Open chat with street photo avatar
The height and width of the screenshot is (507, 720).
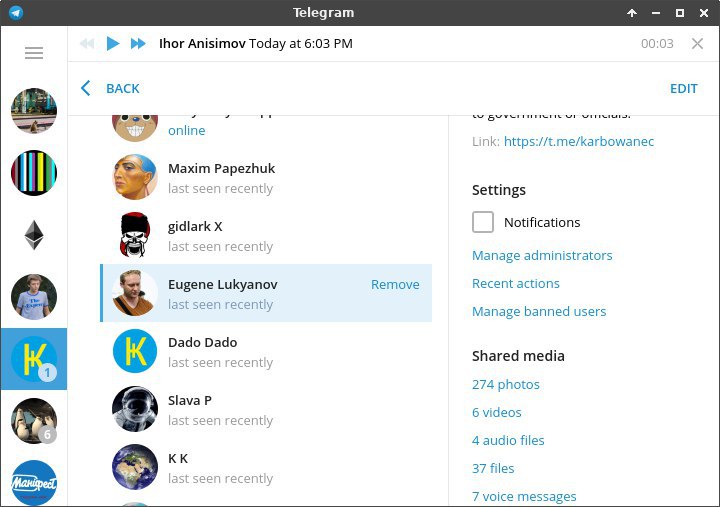coord(34,111)
